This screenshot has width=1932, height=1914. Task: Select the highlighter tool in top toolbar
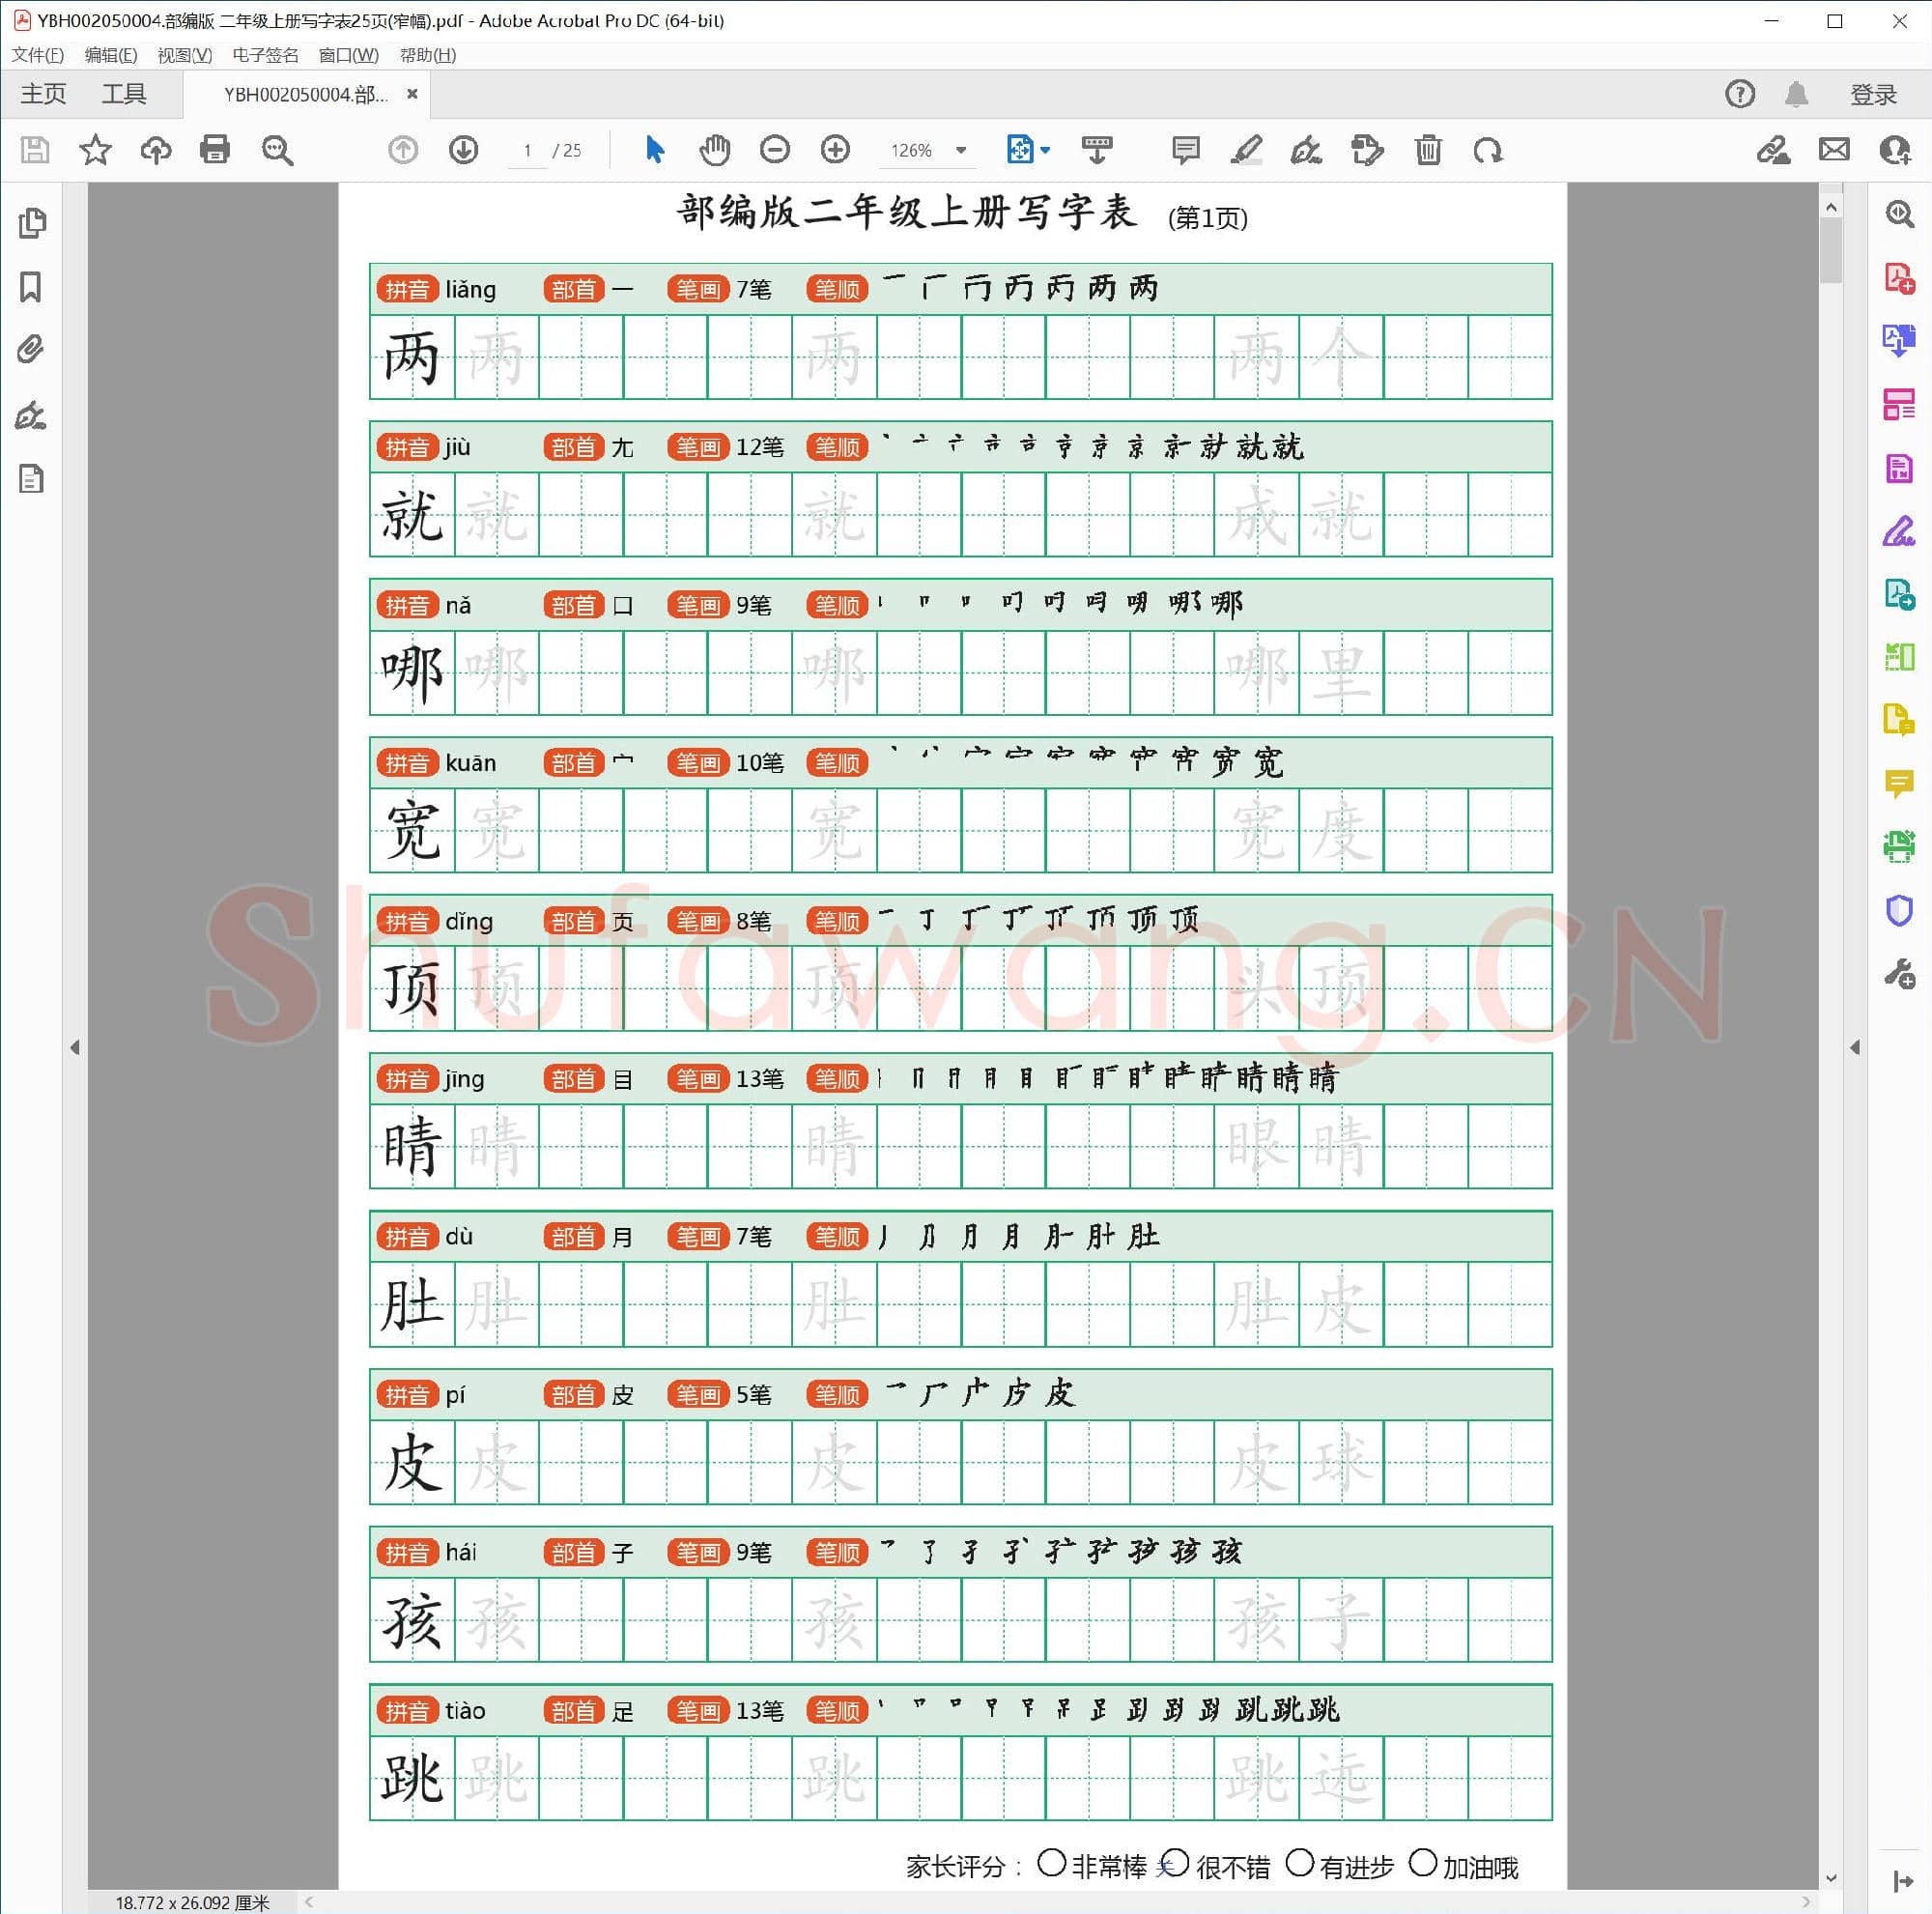[x=1245, y=150]
